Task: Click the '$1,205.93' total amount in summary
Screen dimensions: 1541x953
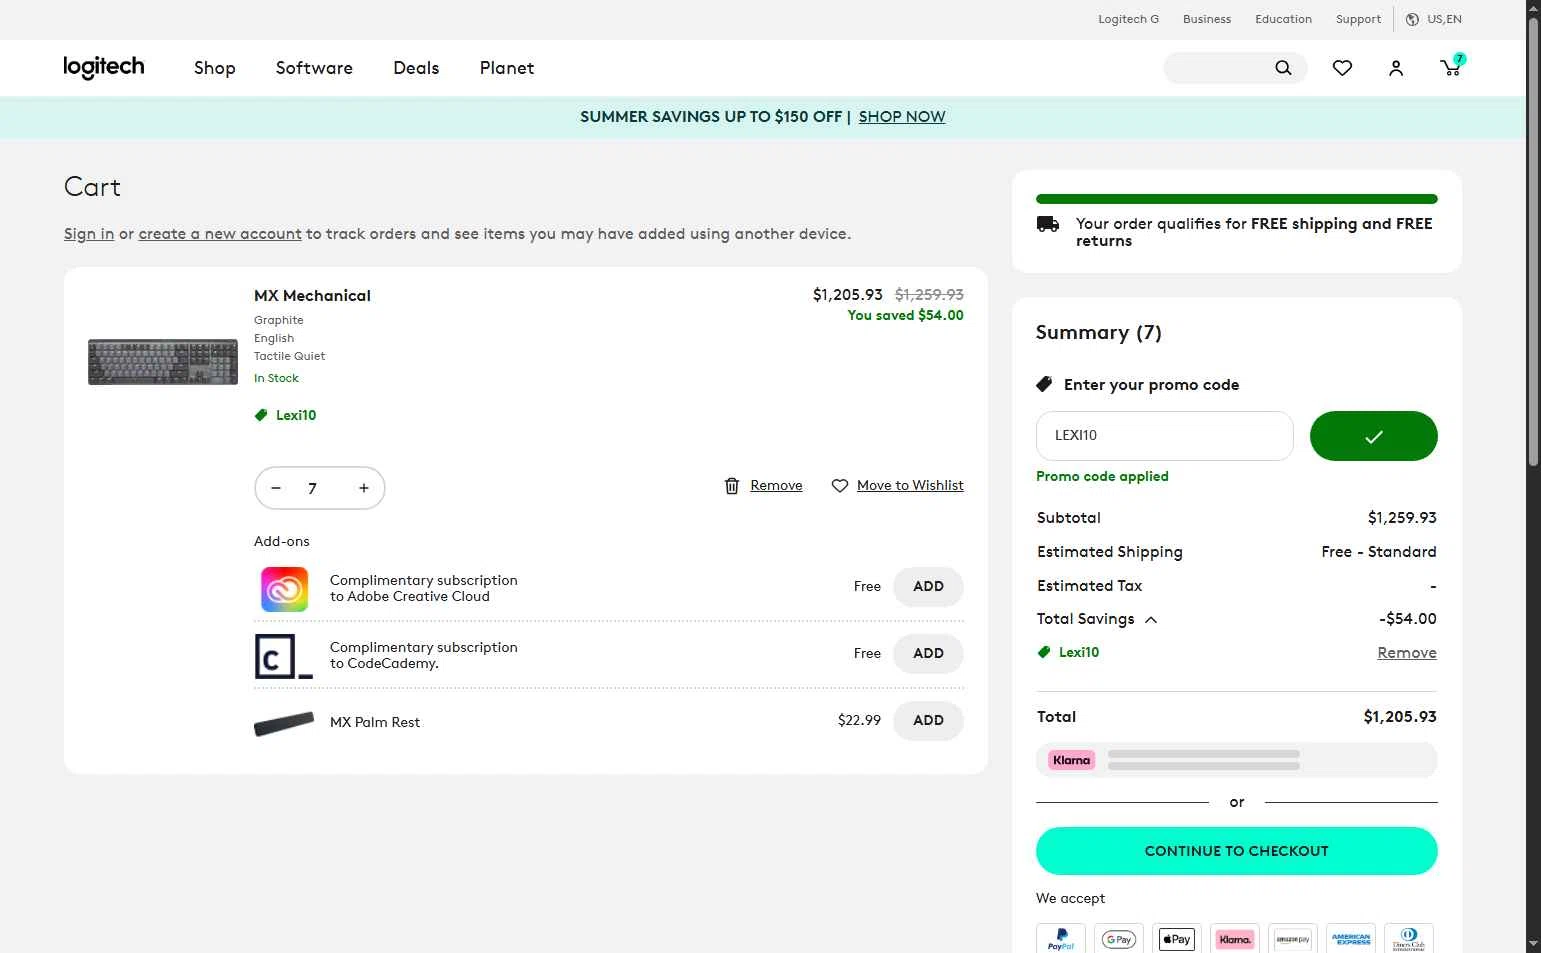Action: coord(1400,717)
